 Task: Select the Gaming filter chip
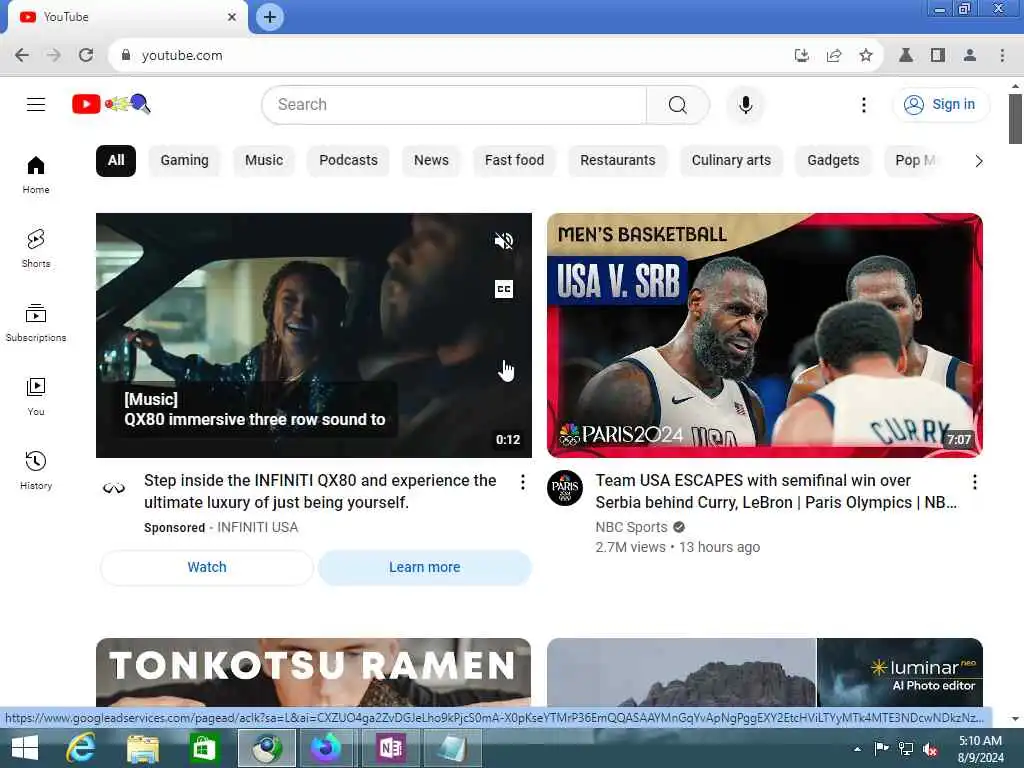185,161
